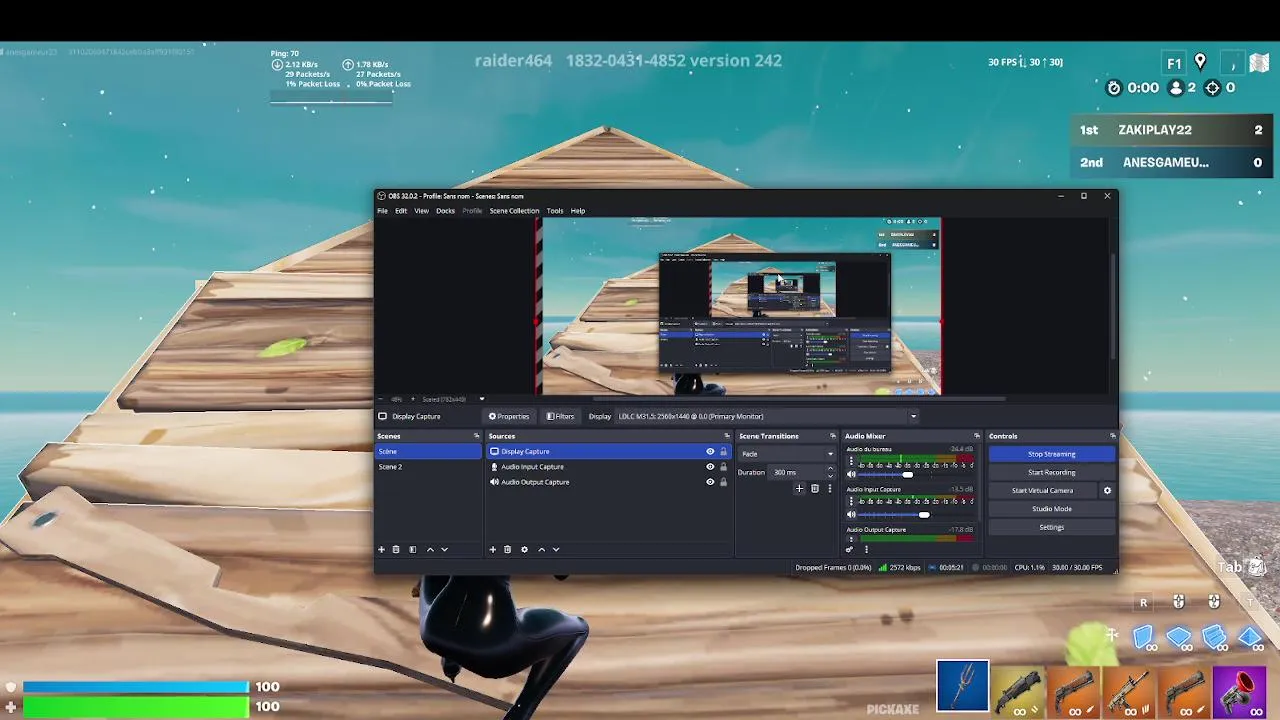Image resolution: width=1280 pixels, height=720 pixels.
Task: Move scene up with the up arrow
Action: pos(430,549)
